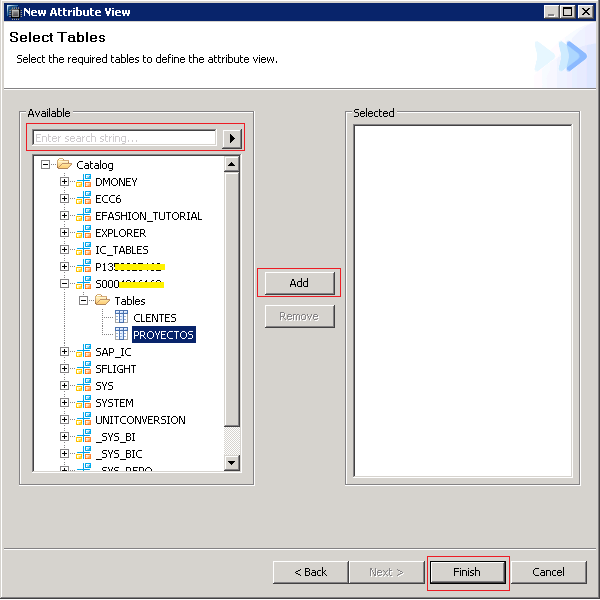Focus the search string input field
This screenshot has height=600, width=600.
(124, 138)
